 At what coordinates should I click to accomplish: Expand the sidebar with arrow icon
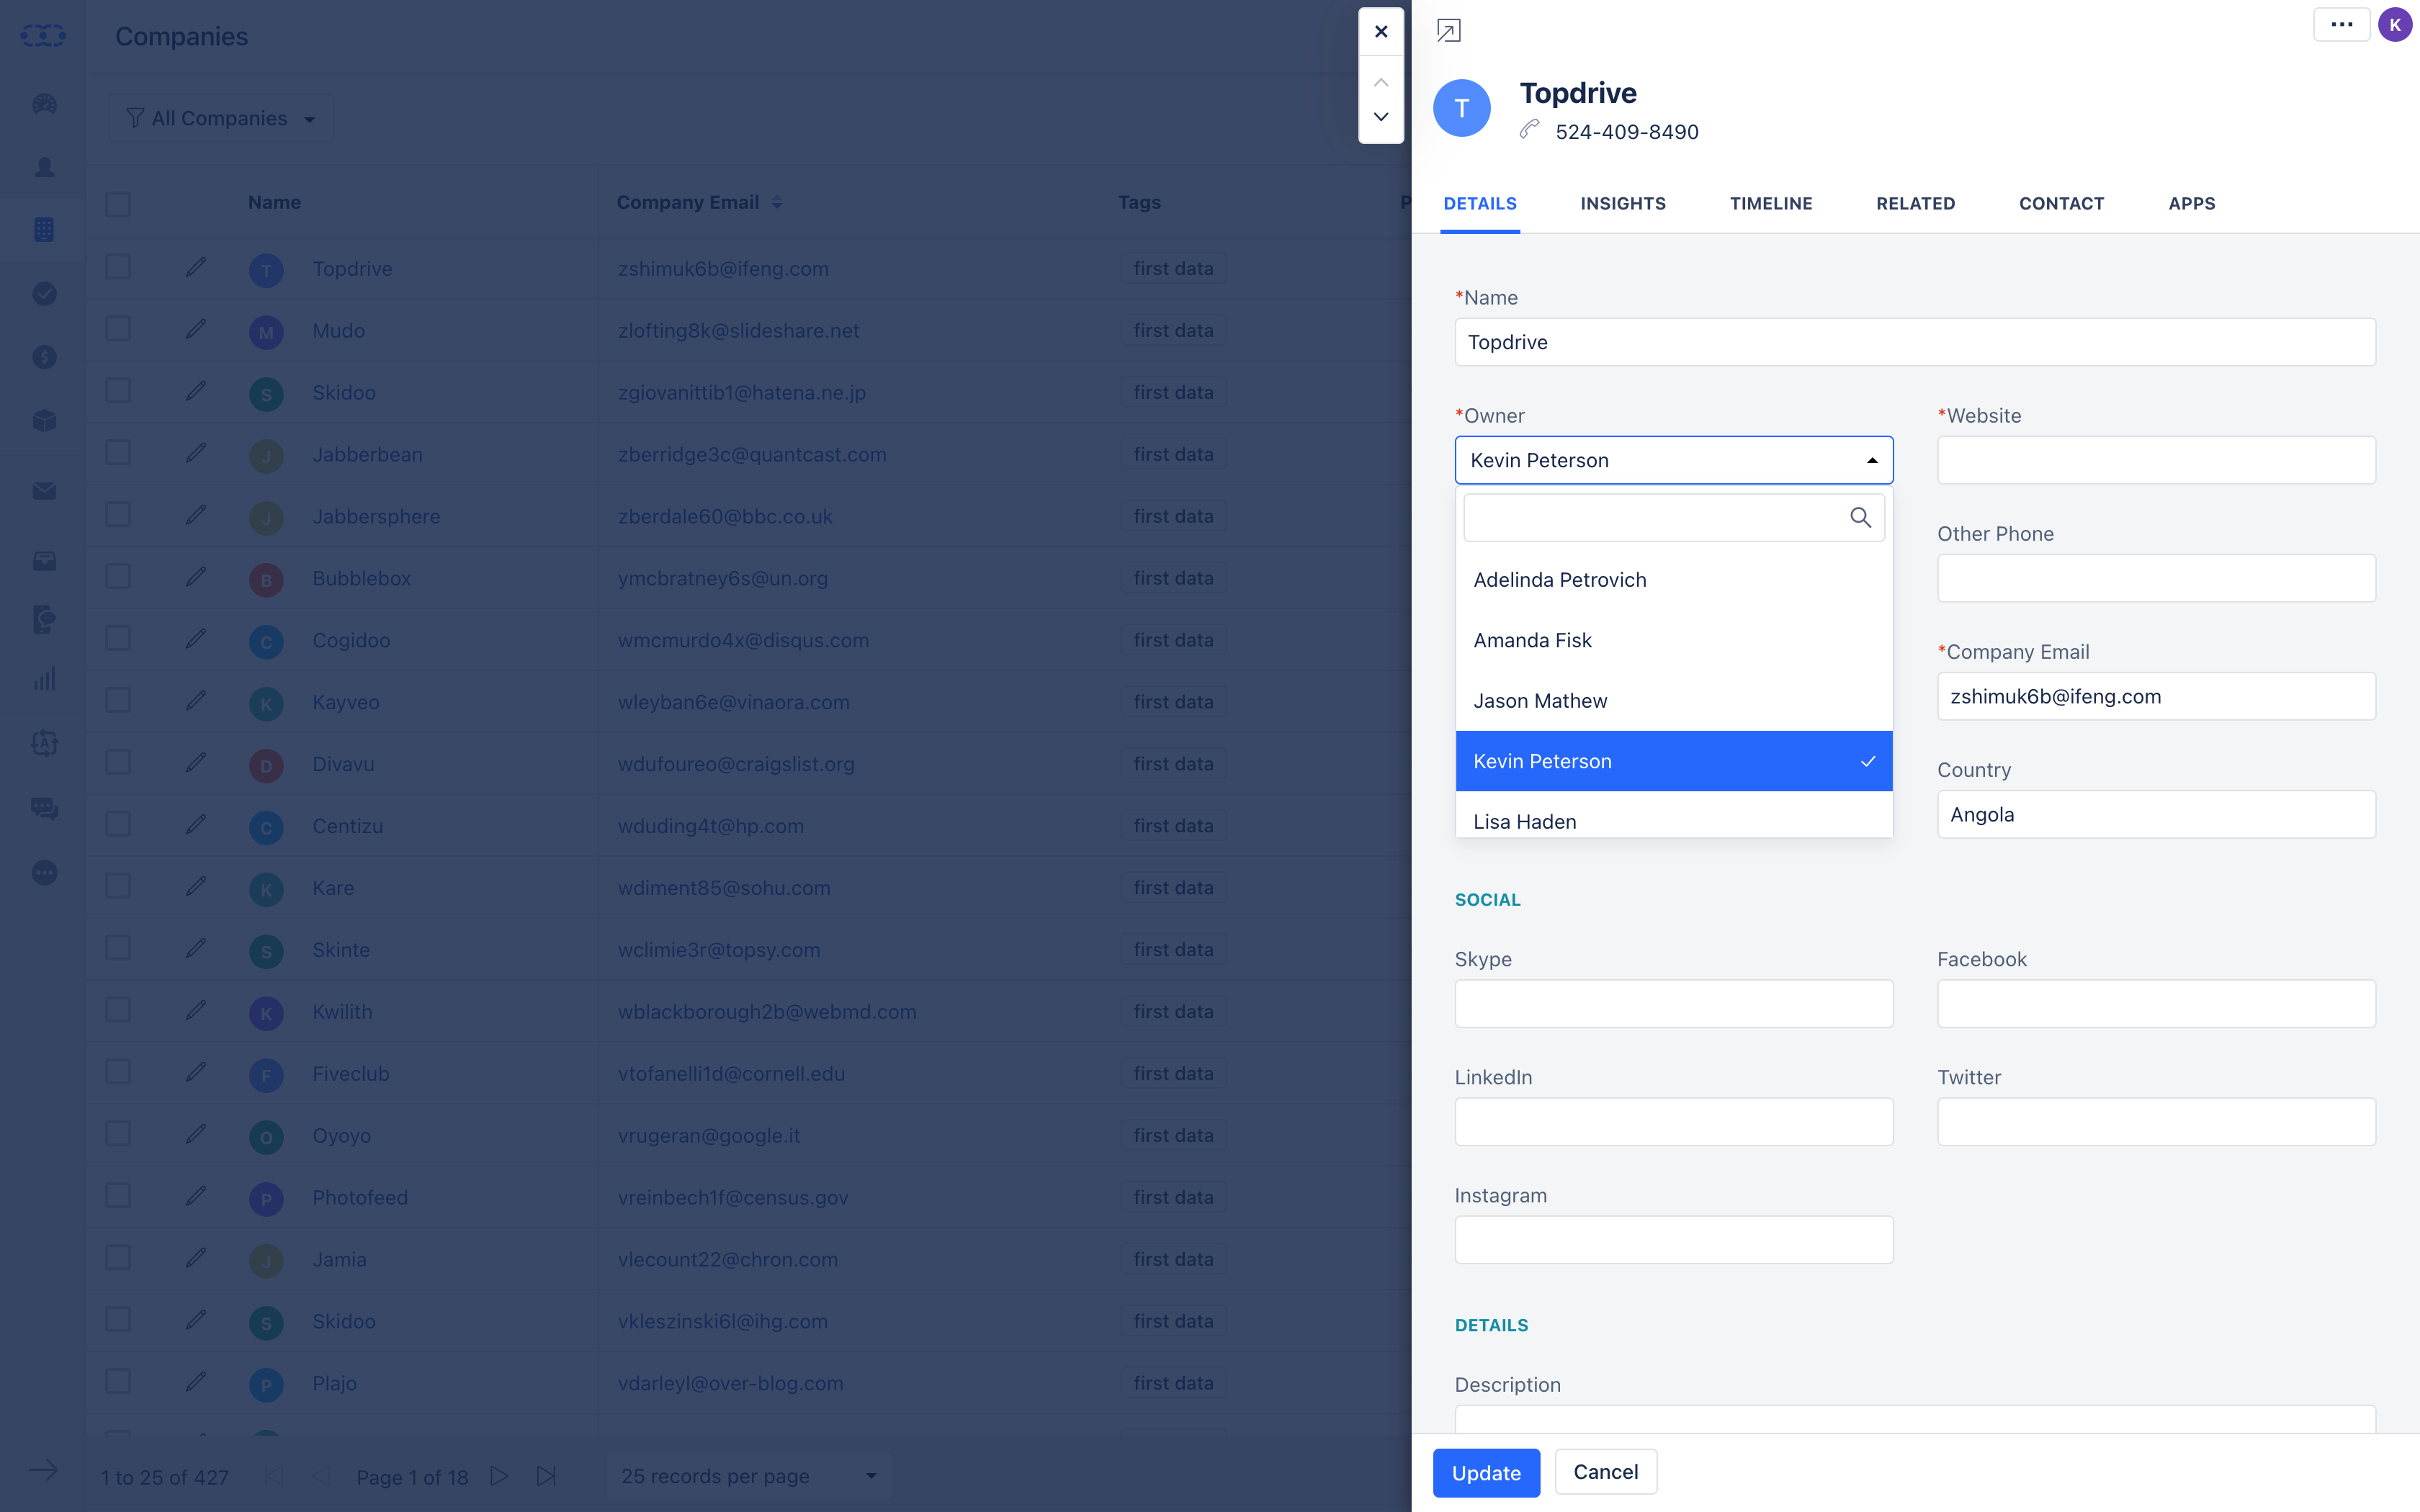[43, 1471]
